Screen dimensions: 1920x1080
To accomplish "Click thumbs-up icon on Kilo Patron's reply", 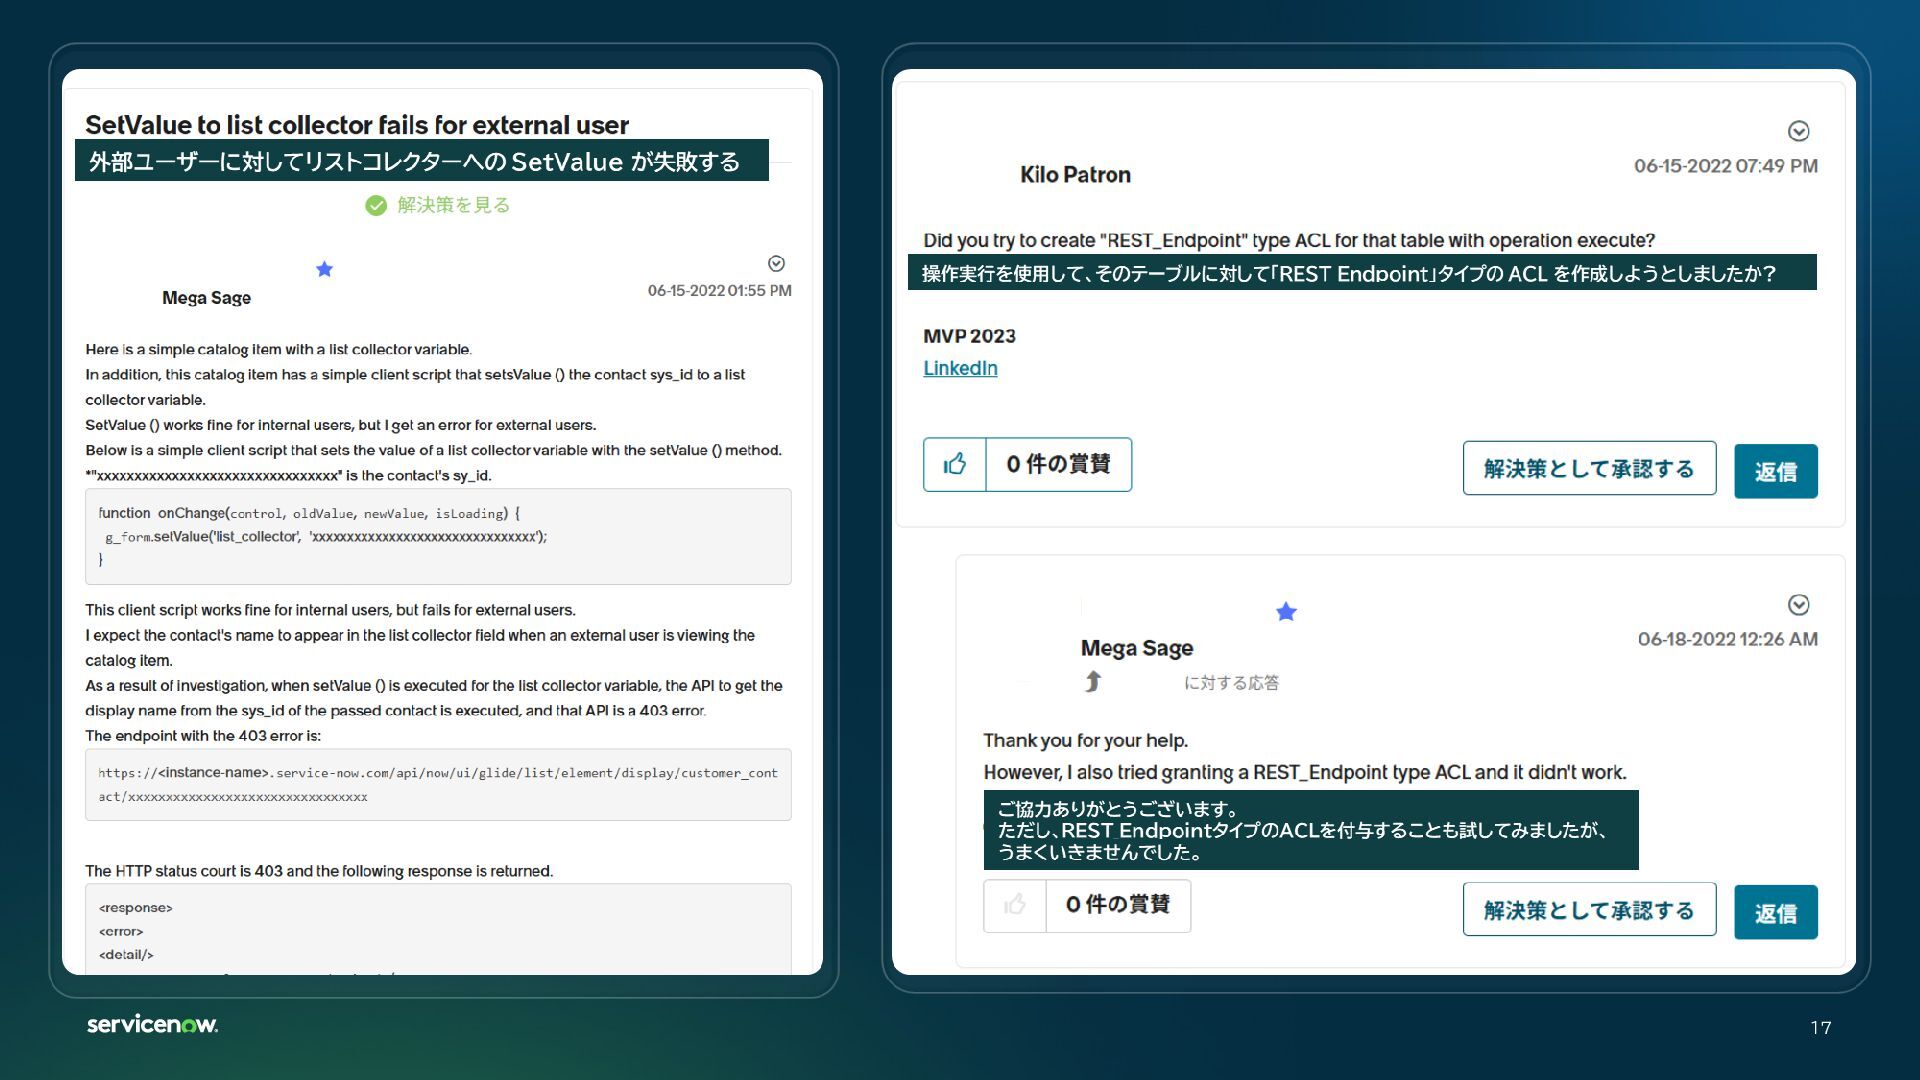I will (x=954, y=464).
